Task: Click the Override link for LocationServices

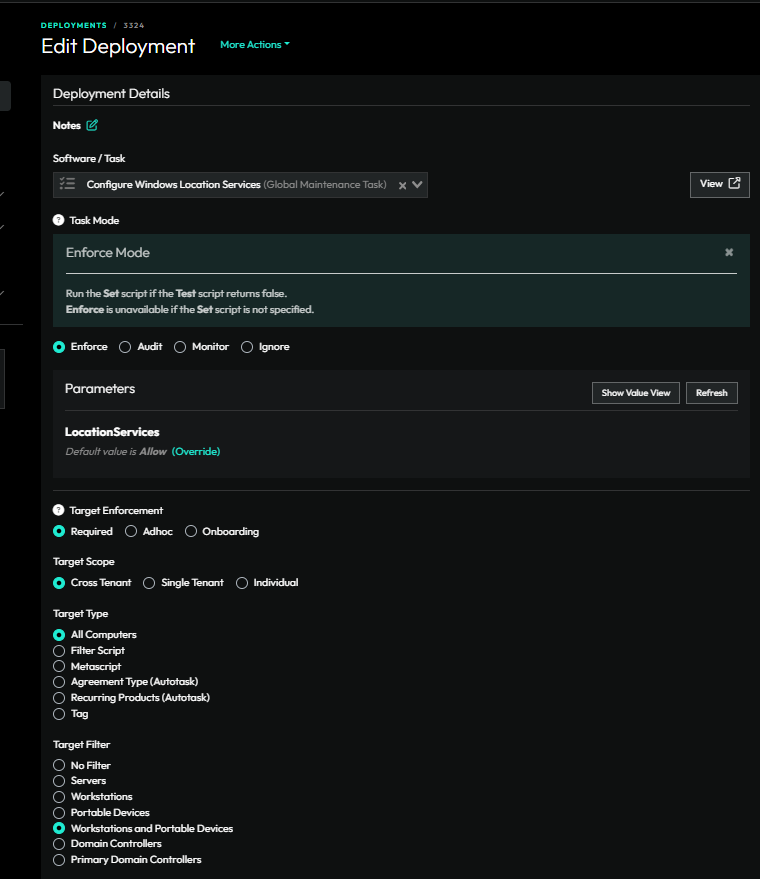Action: tap(196, 452)
